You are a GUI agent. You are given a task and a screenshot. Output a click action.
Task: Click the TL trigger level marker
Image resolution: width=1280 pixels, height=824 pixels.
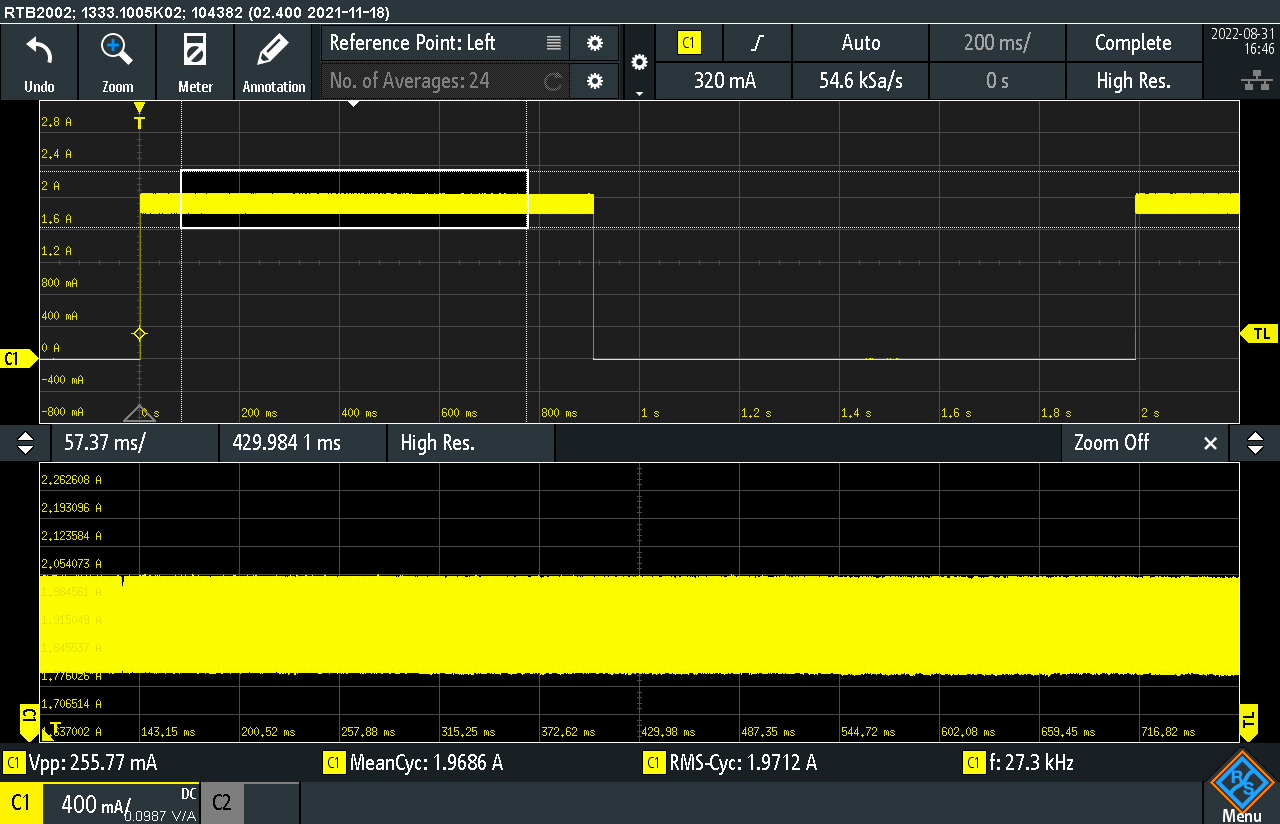click(x=1260, y=333)
